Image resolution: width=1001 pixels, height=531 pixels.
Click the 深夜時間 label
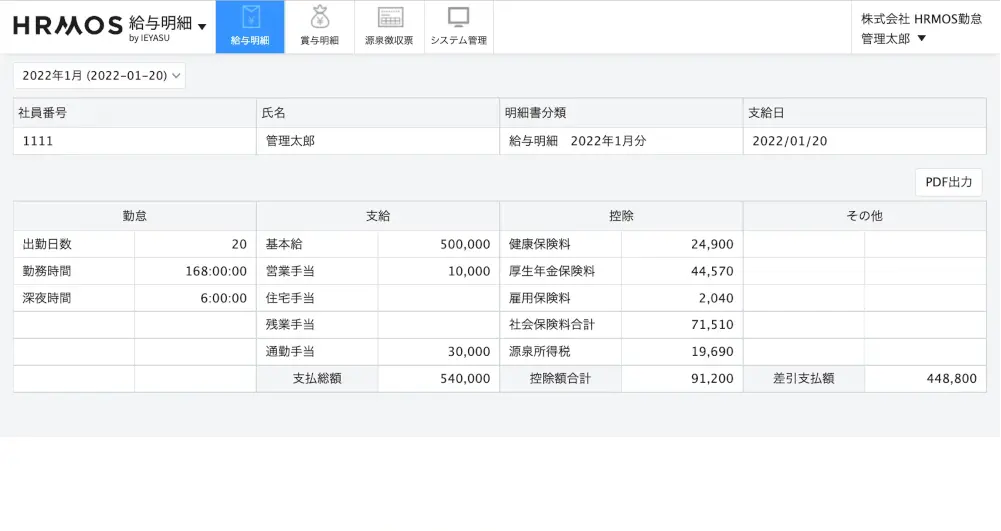point(47,298)
